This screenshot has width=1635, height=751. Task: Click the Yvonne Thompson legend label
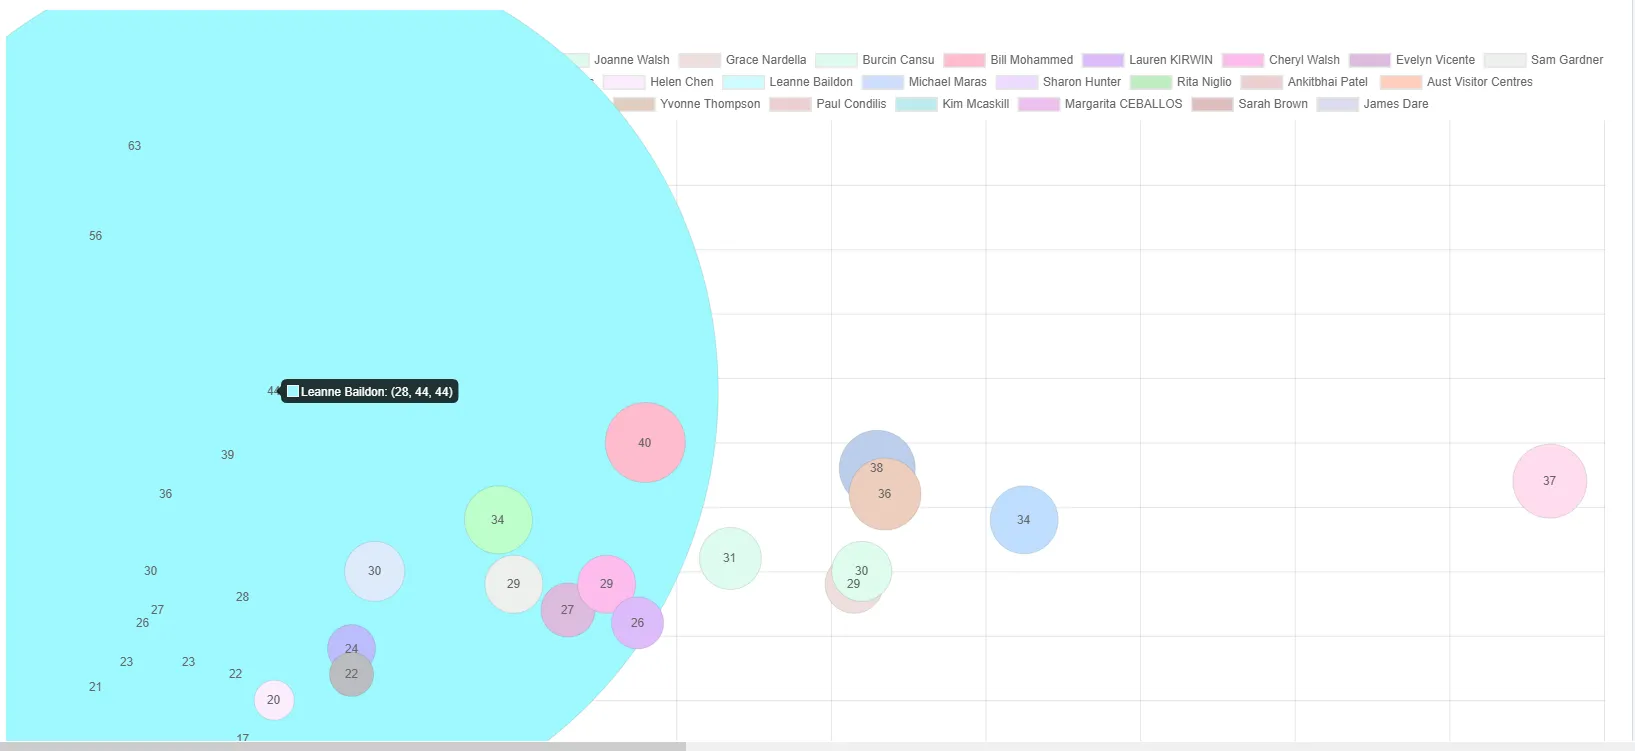710,104
